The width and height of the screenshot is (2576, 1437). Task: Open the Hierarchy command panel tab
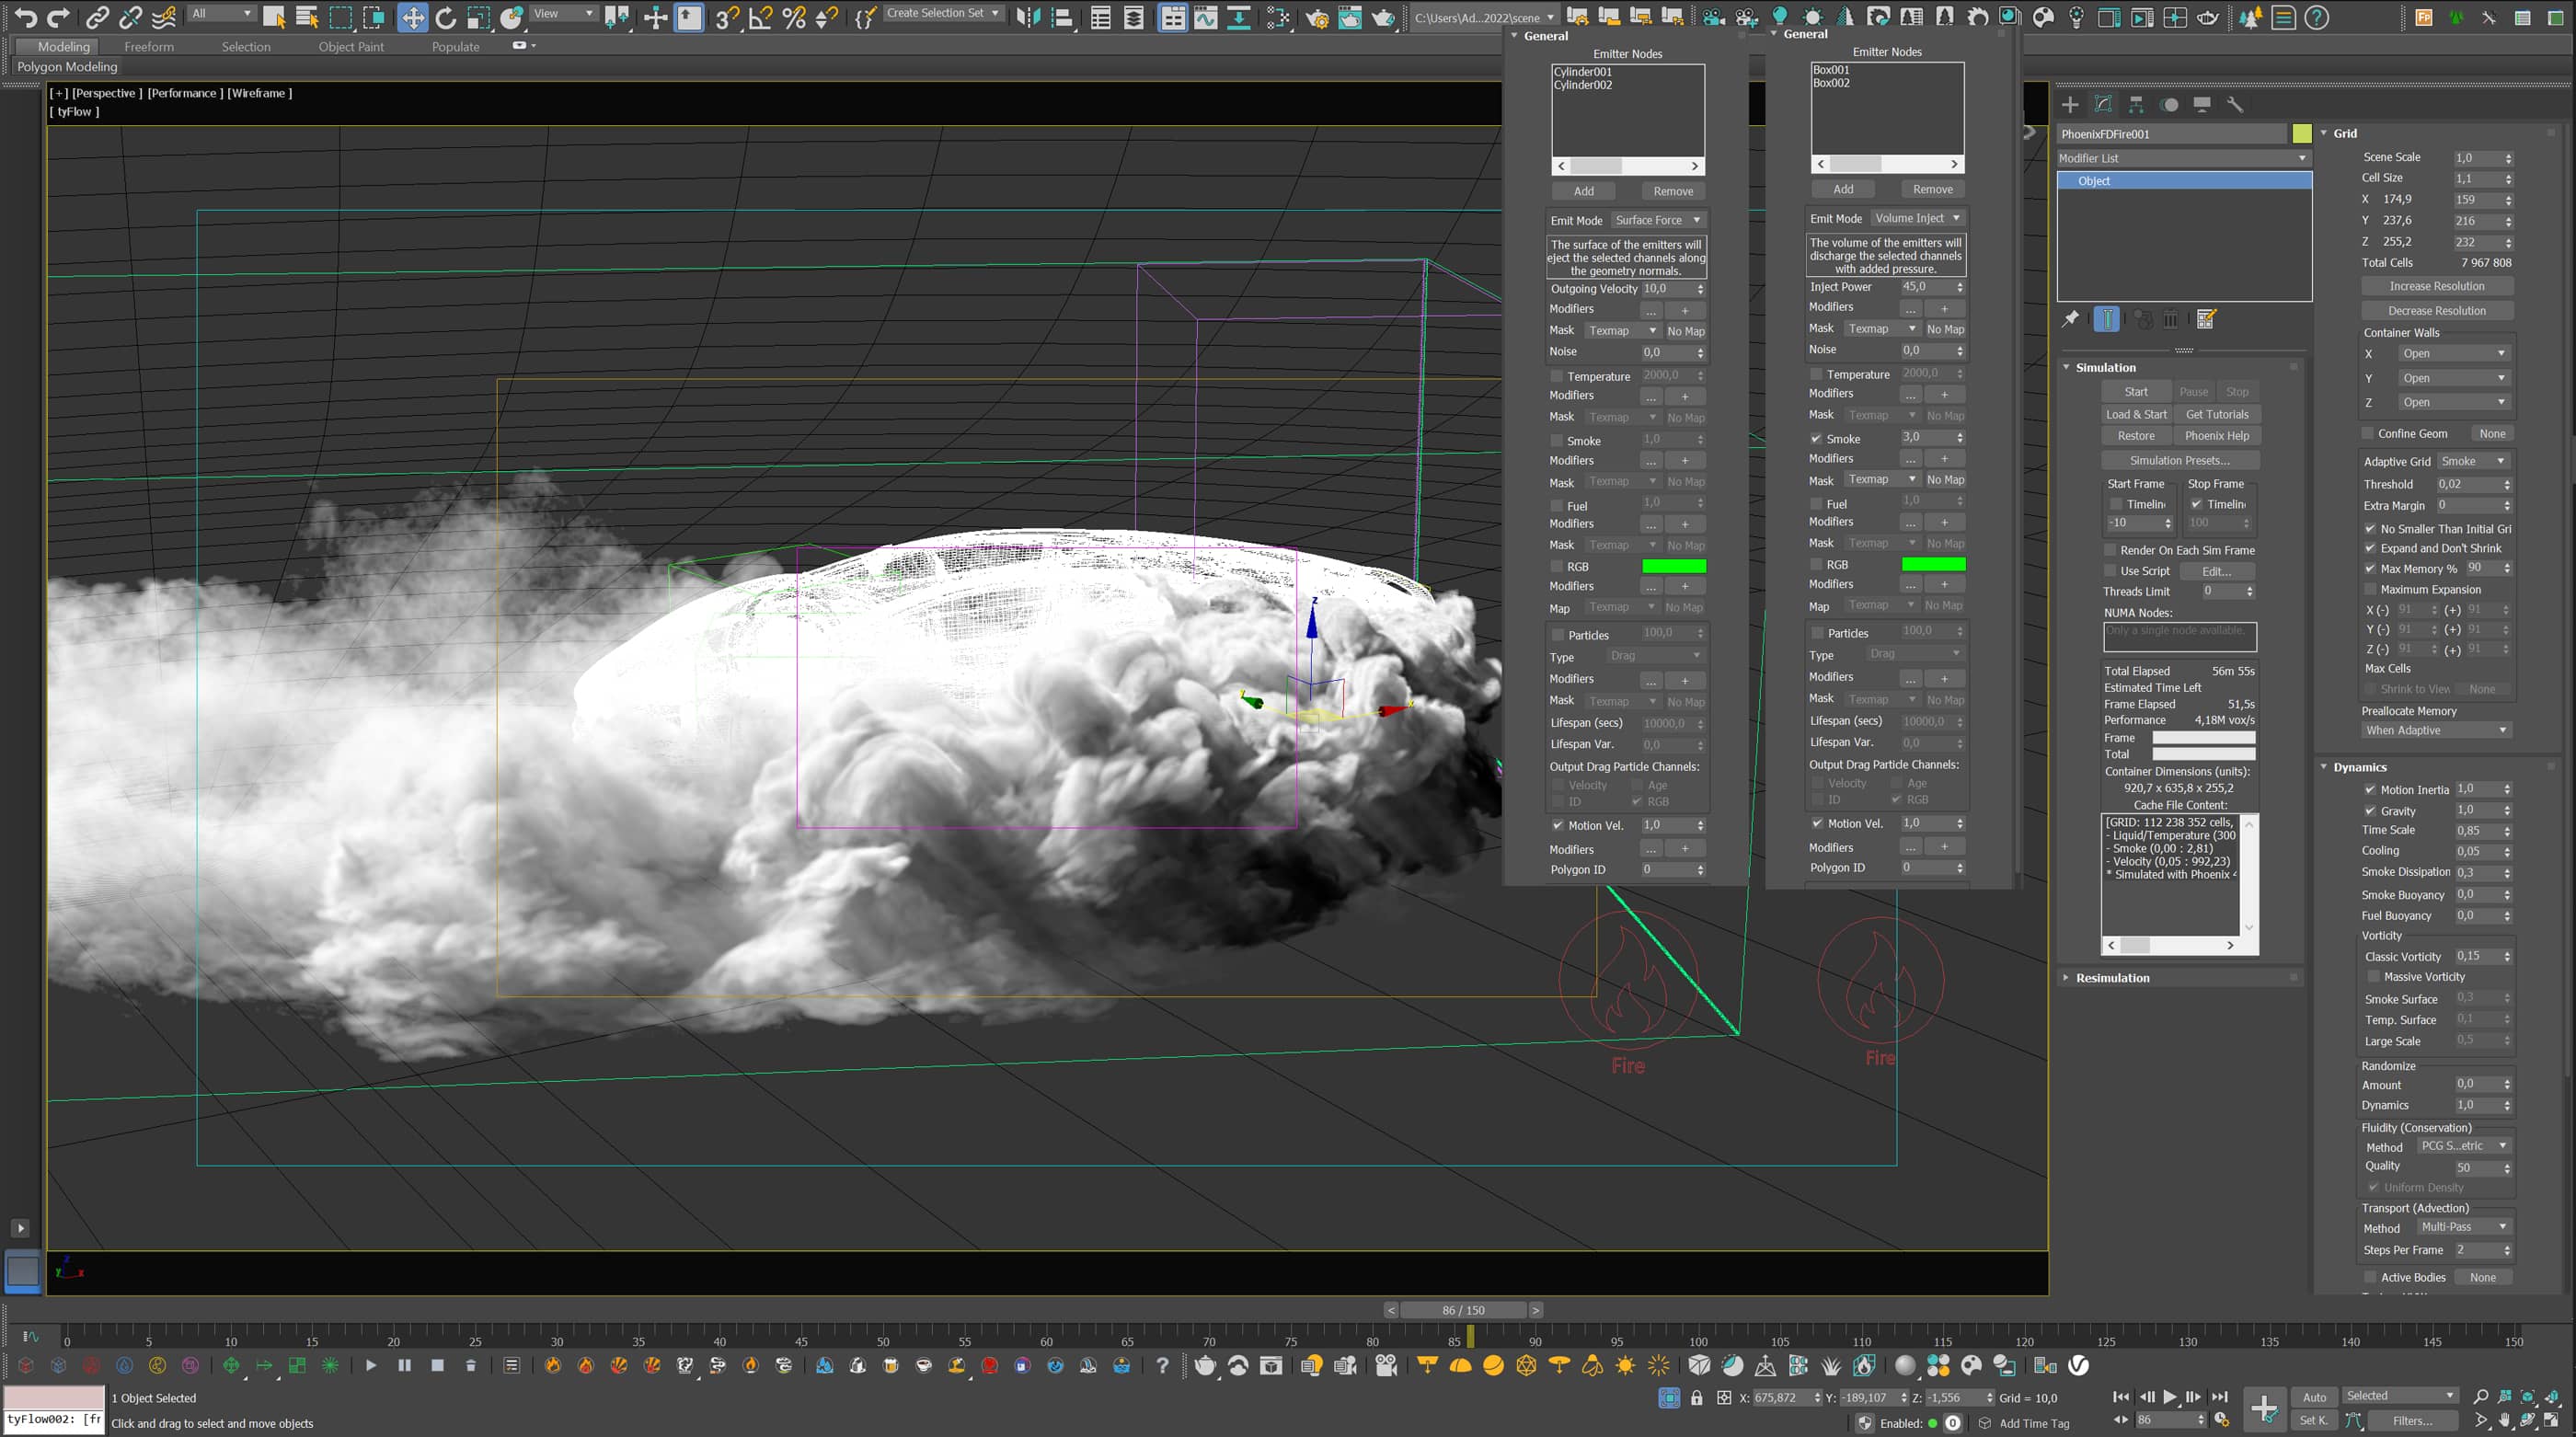(2136, 104)
